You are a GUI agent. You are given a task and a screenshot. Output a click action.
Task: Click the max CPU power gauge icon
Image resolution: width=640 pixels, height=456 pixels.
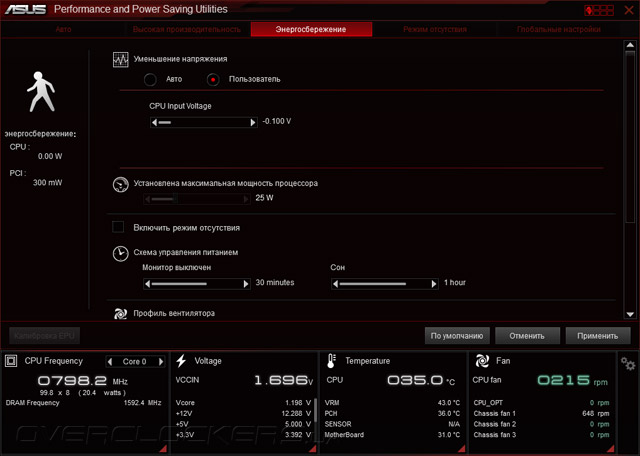coord(120,185)
